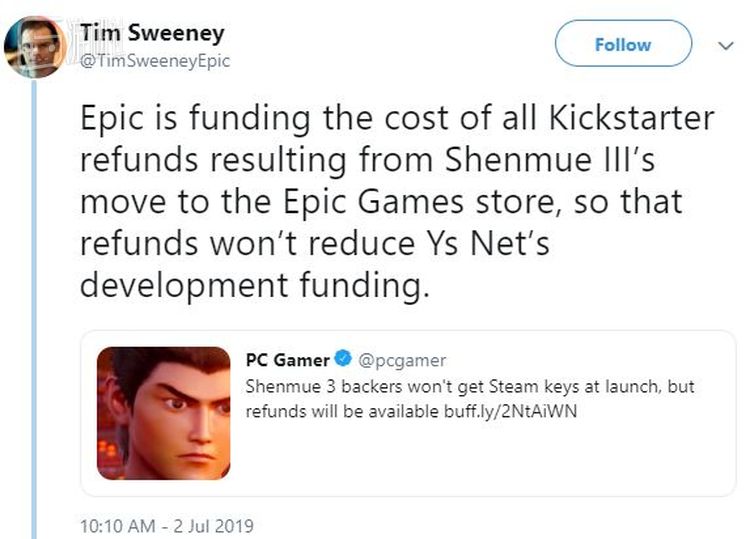
Task: Click the @TimSweeneyEpic handle
Action: tap(155, 60)
